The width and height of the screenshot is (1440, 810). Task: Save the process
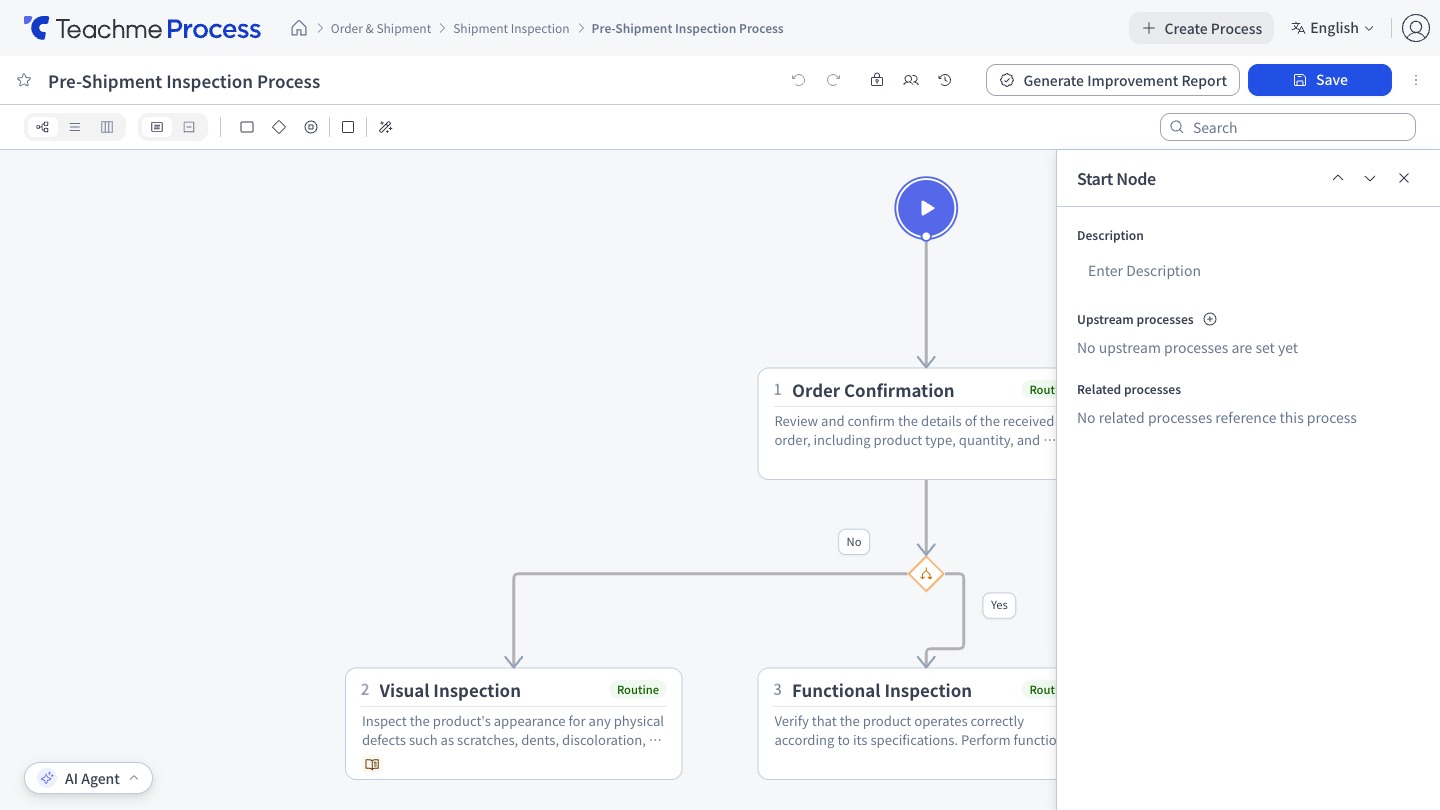point(1320,80)
